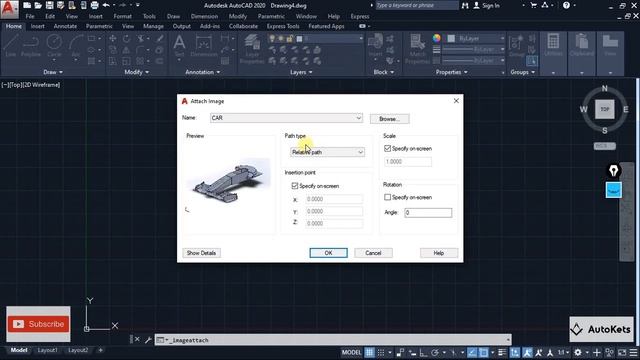Click the color wheel object color swatch
Screen dimensions: 640x360
tap(437, 38)
